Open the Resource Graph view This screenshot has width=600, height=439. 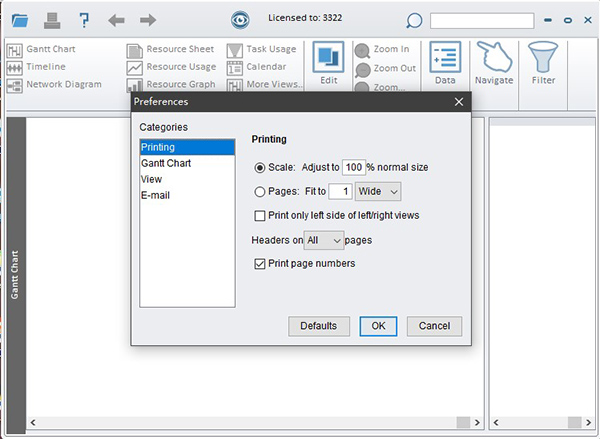point(171,85)
